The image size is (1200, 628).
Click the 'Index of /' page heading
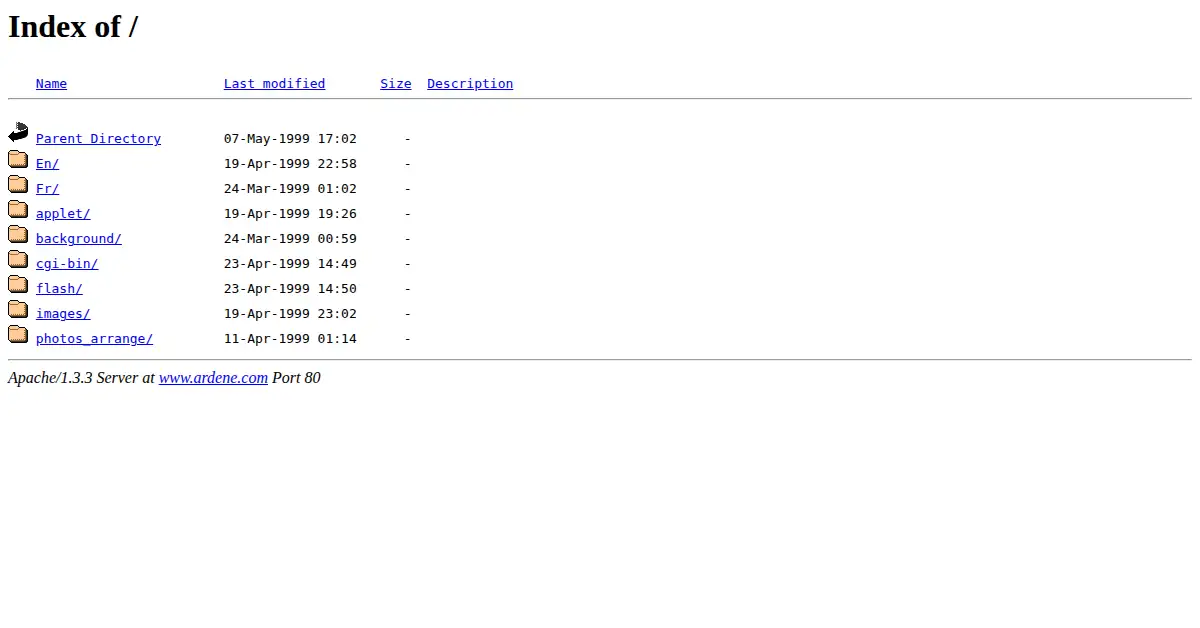[73, 27]
